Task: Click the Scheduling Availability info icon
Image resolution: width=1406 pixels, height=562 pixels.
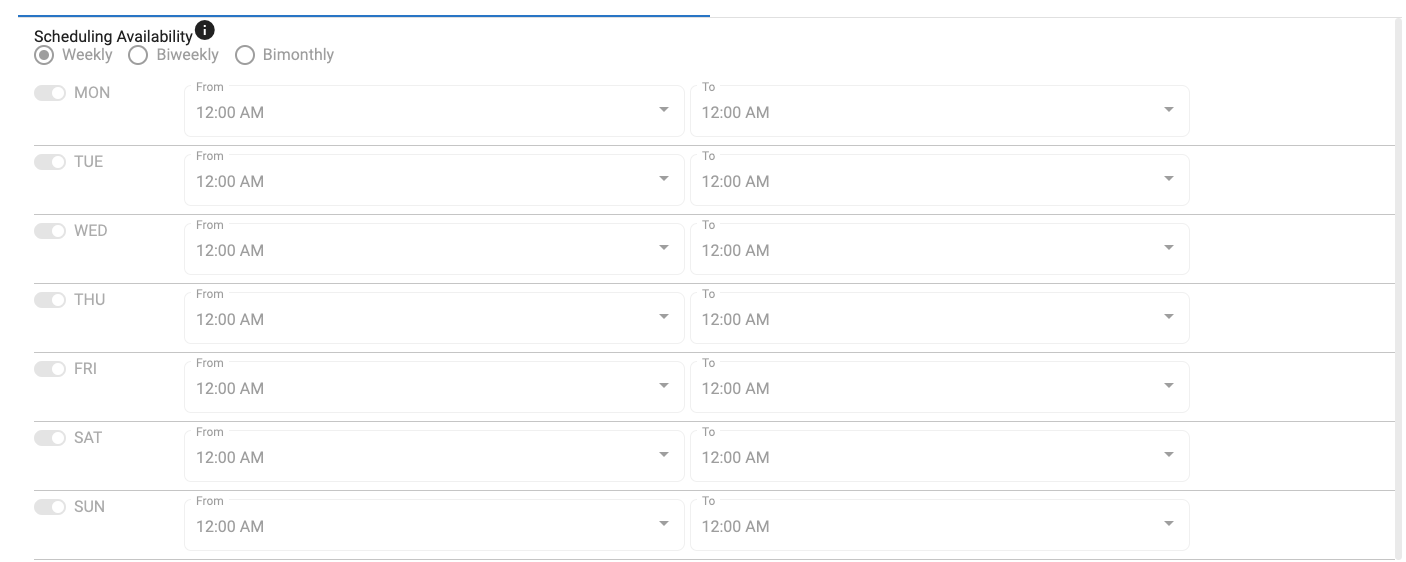Action: coord(205,30)
